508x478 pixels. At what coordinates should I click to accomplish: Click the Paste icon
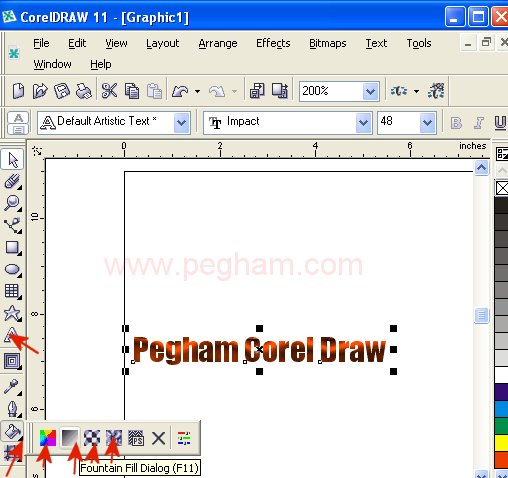pyautogui.click(x=154, y=91)
